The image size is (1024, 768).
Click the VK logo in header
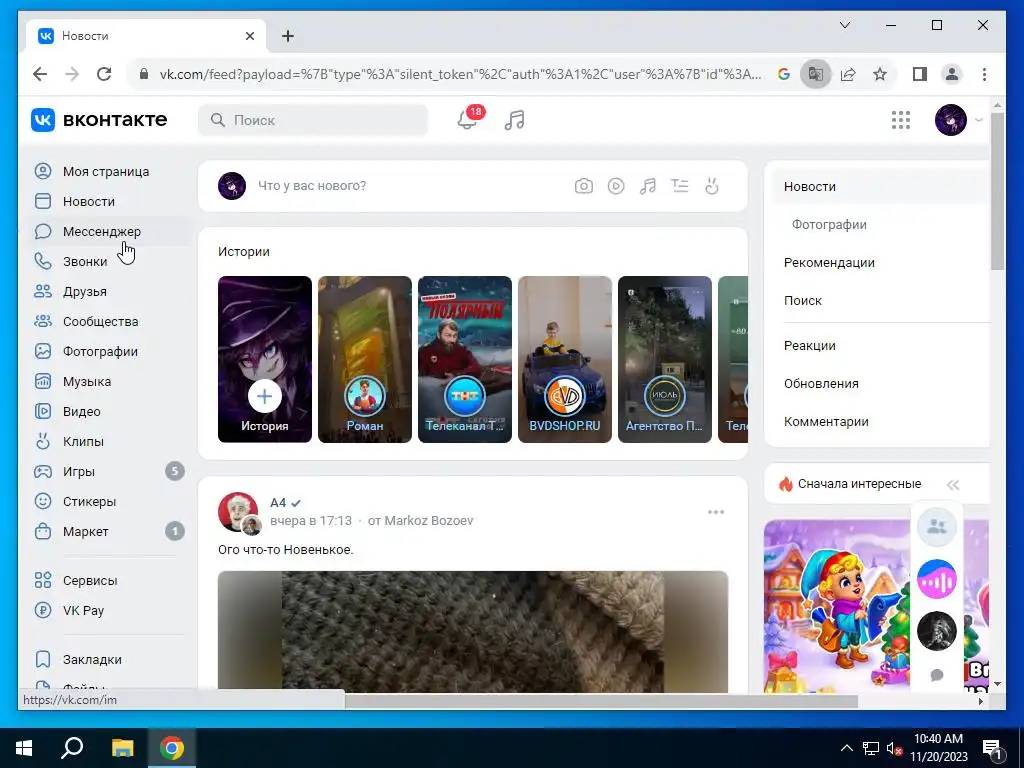pyautogui.click(x=99, y=120)
